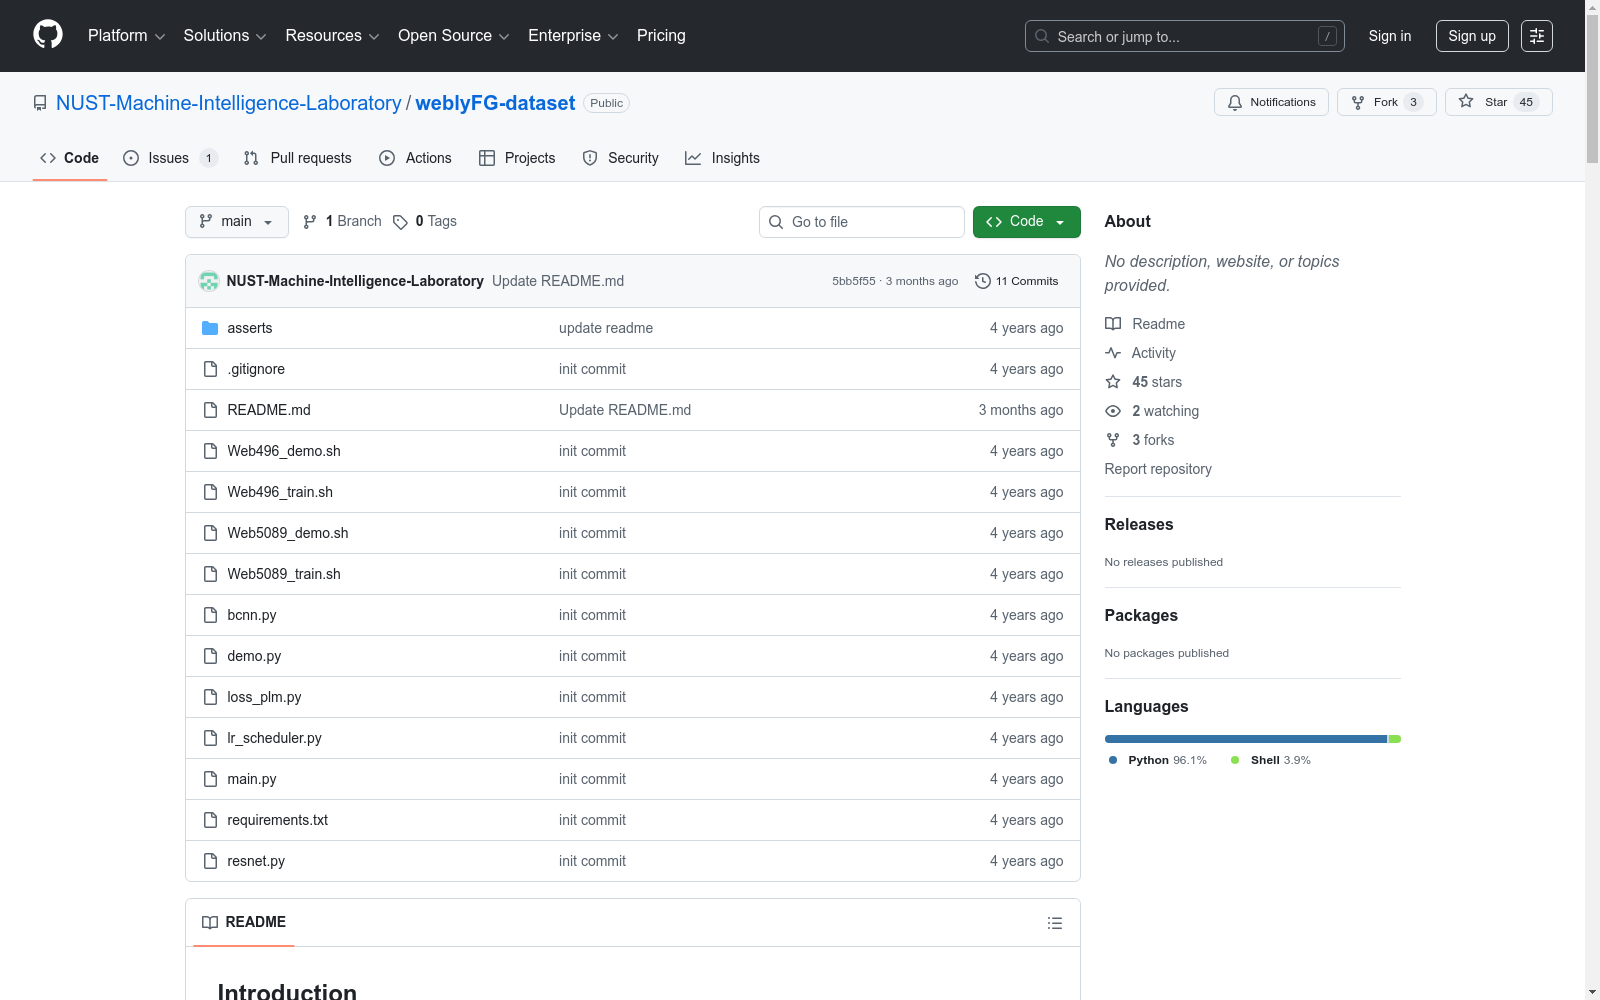Viewport: 1600px width, 1000px height.
Task: Open the GitHub home logo
Action: (x=48, y=35)
